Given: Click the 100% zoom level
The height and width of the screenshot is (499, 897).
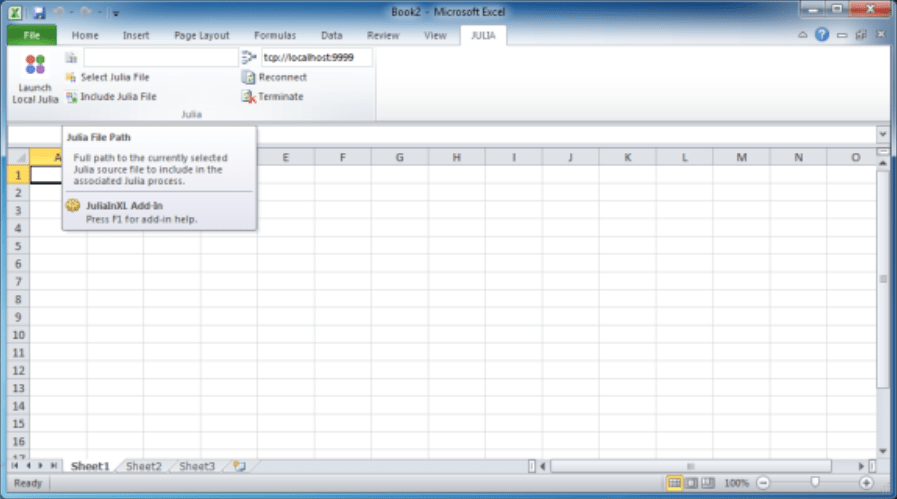Looking at the screenshot, I should click(736, 483).
